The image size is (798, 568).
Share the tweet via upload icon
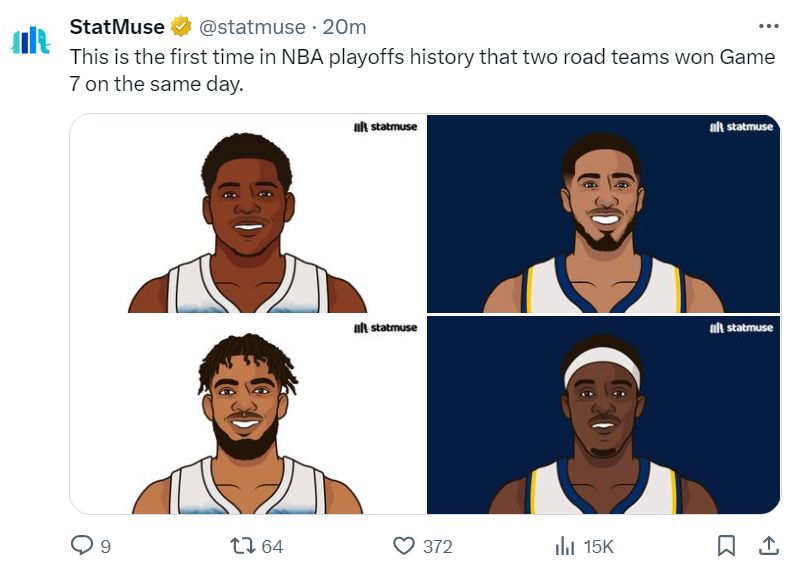[768, 546]
